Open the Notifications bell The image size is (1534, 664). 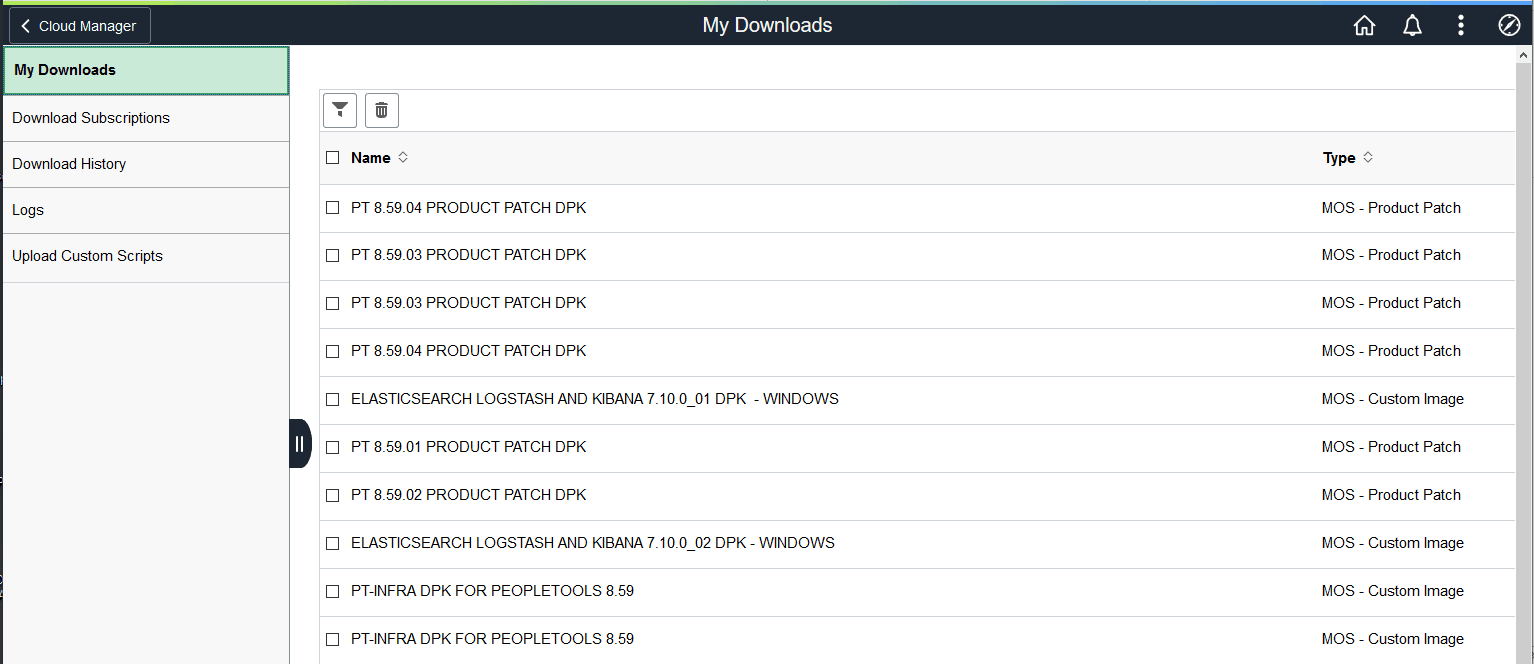pyautogui.click(x=1412, y=25)
